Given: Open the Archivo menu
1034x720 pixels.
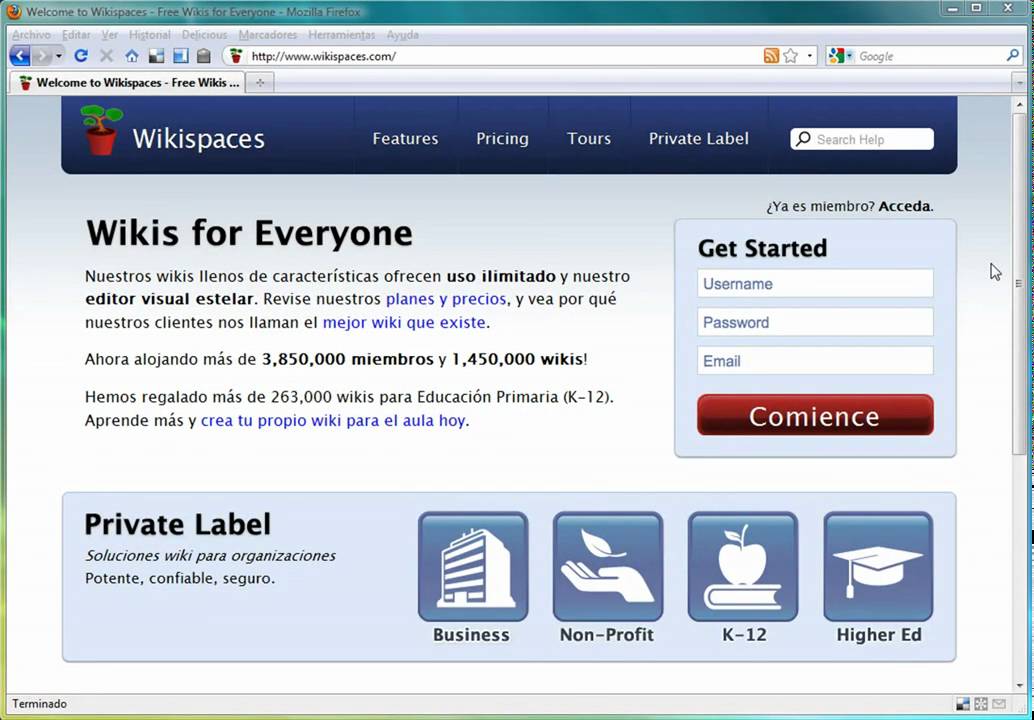Looking at the screenshot, I should click(31, 35).
